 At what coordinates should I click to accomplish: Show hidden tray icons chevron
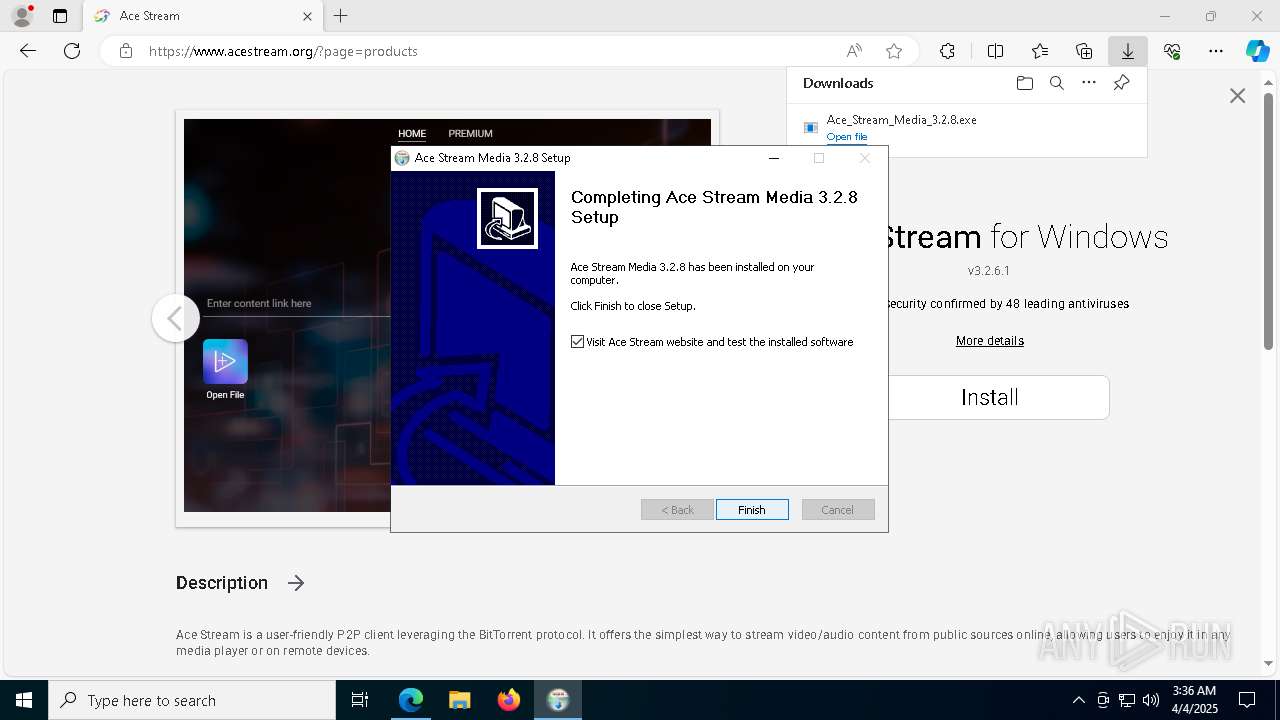1078,700
